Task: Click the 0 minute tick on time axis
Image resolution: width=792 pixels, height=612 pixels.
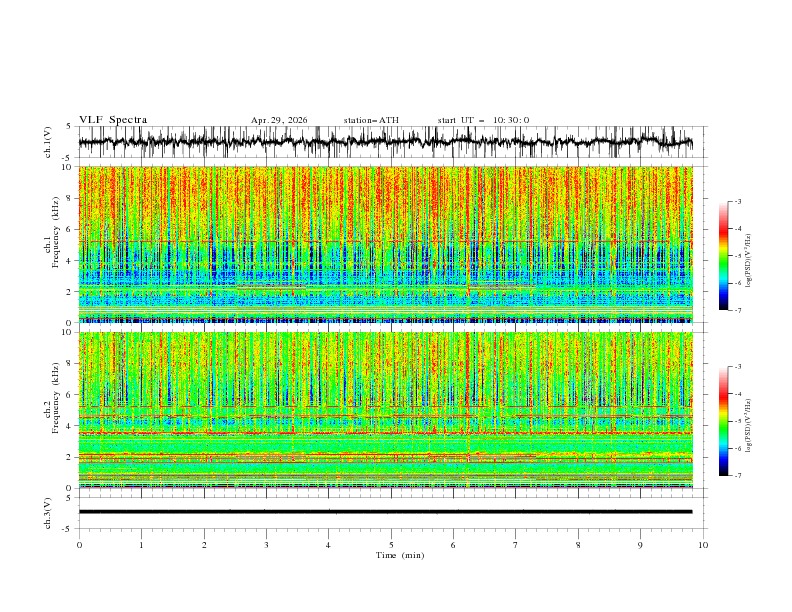Action: (x=79, y=545)
